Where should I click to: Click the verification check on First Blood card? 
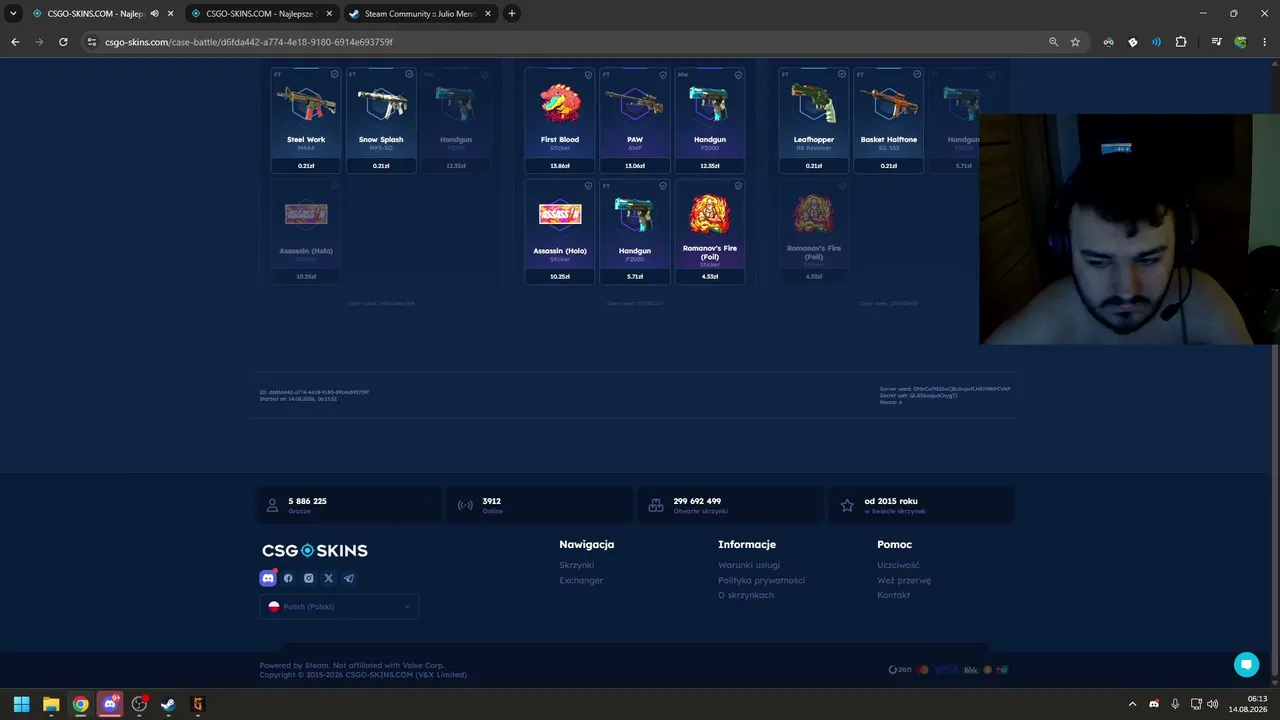588,74
